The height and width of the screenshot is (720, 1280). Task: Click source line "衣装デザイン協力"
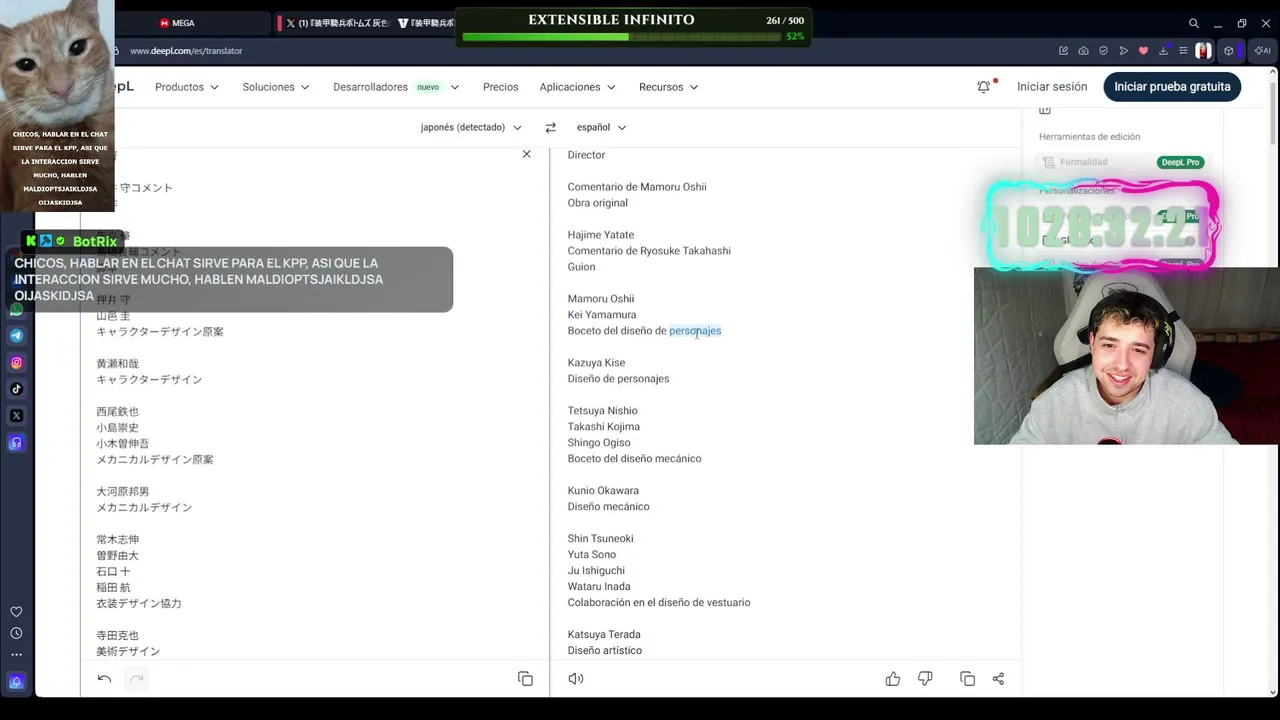pos(139,604)
